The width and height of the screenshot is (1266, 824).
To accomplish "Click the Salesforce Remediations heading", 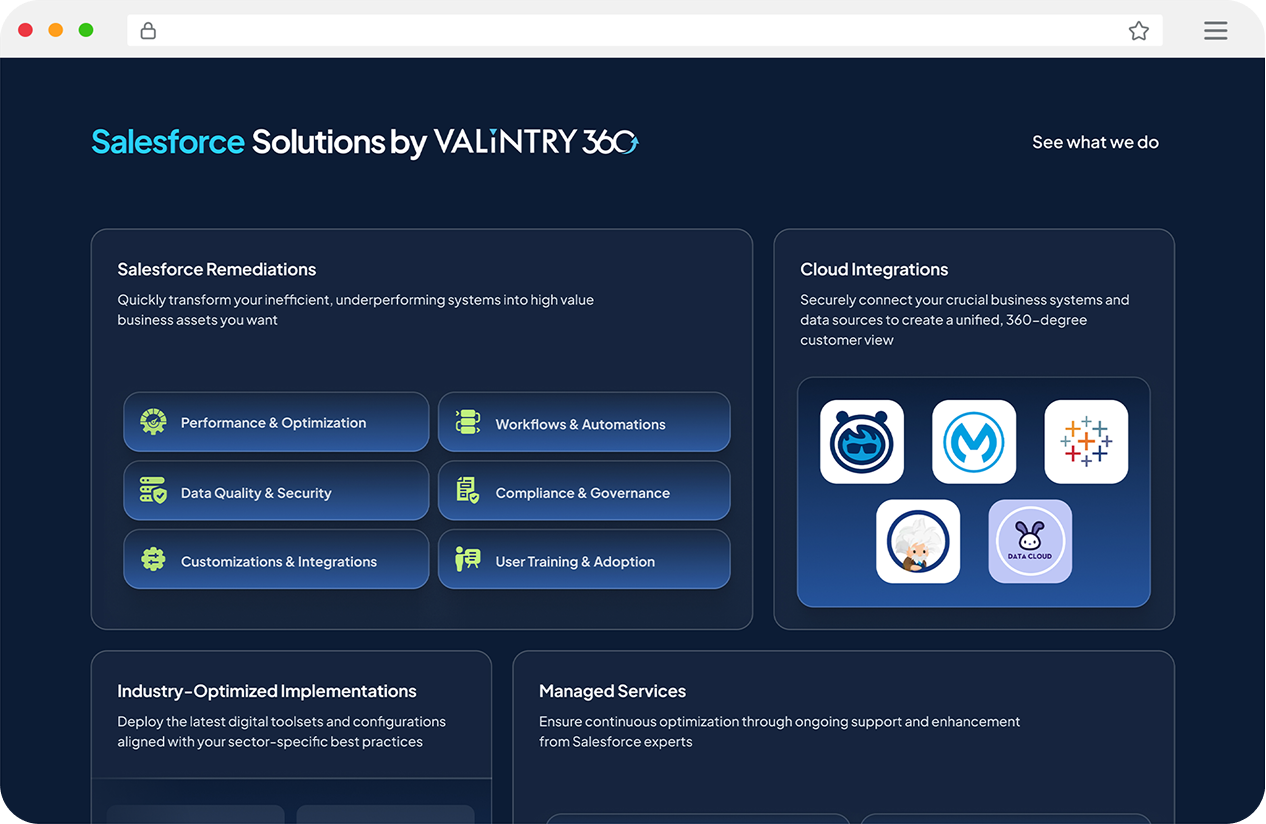I will coord(217,269).
